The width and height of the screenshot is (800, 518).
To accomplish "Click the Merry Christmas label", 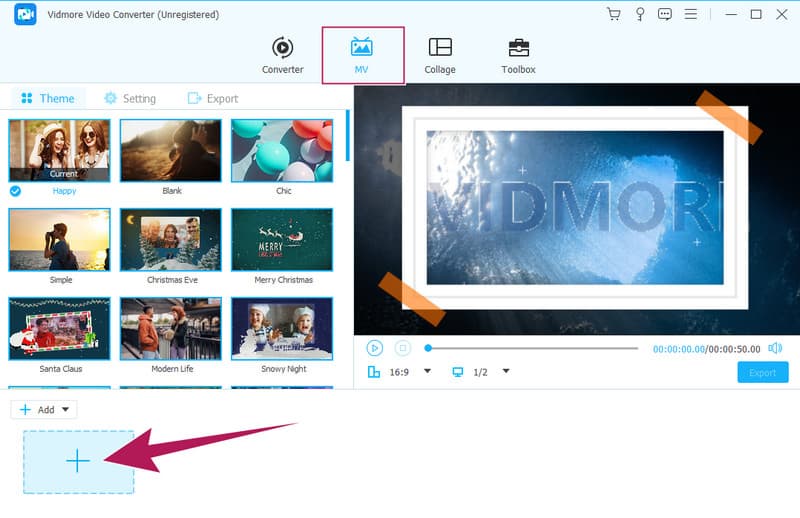I will [x=284, y=280].
